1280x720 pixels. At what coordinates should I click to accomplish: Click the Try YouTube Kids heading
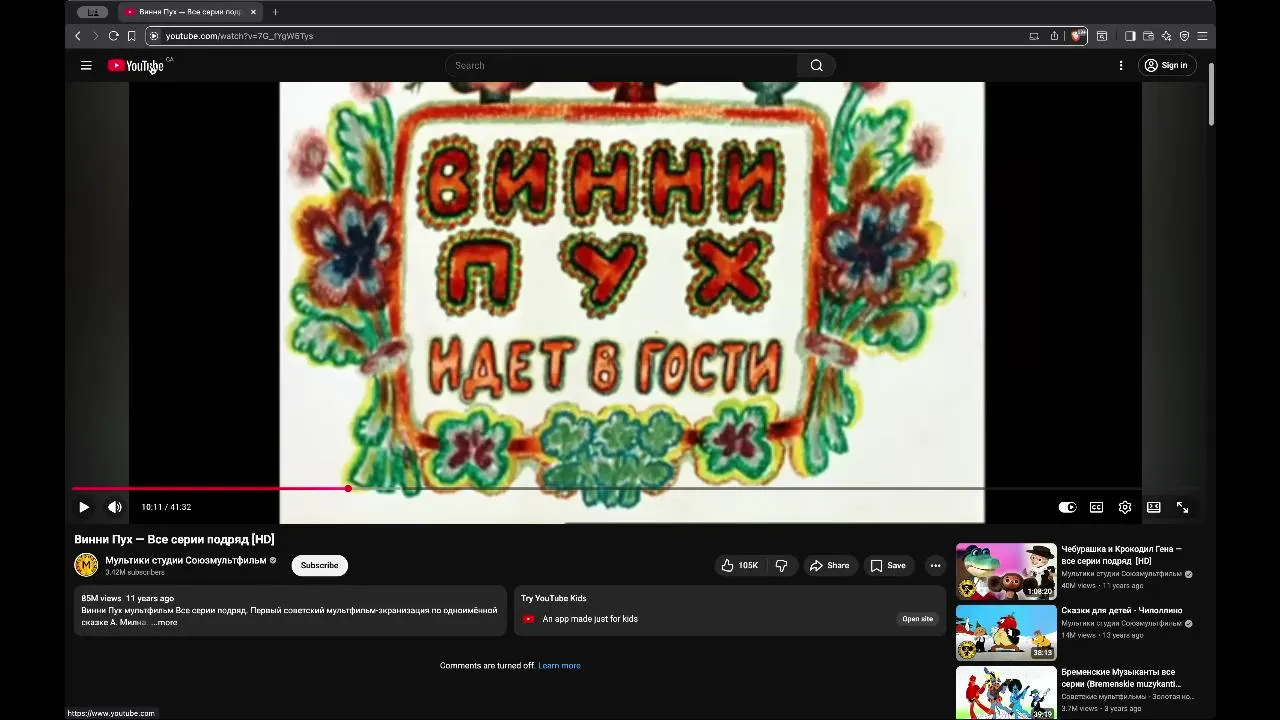pyautogui.click(x=553, y=598)
